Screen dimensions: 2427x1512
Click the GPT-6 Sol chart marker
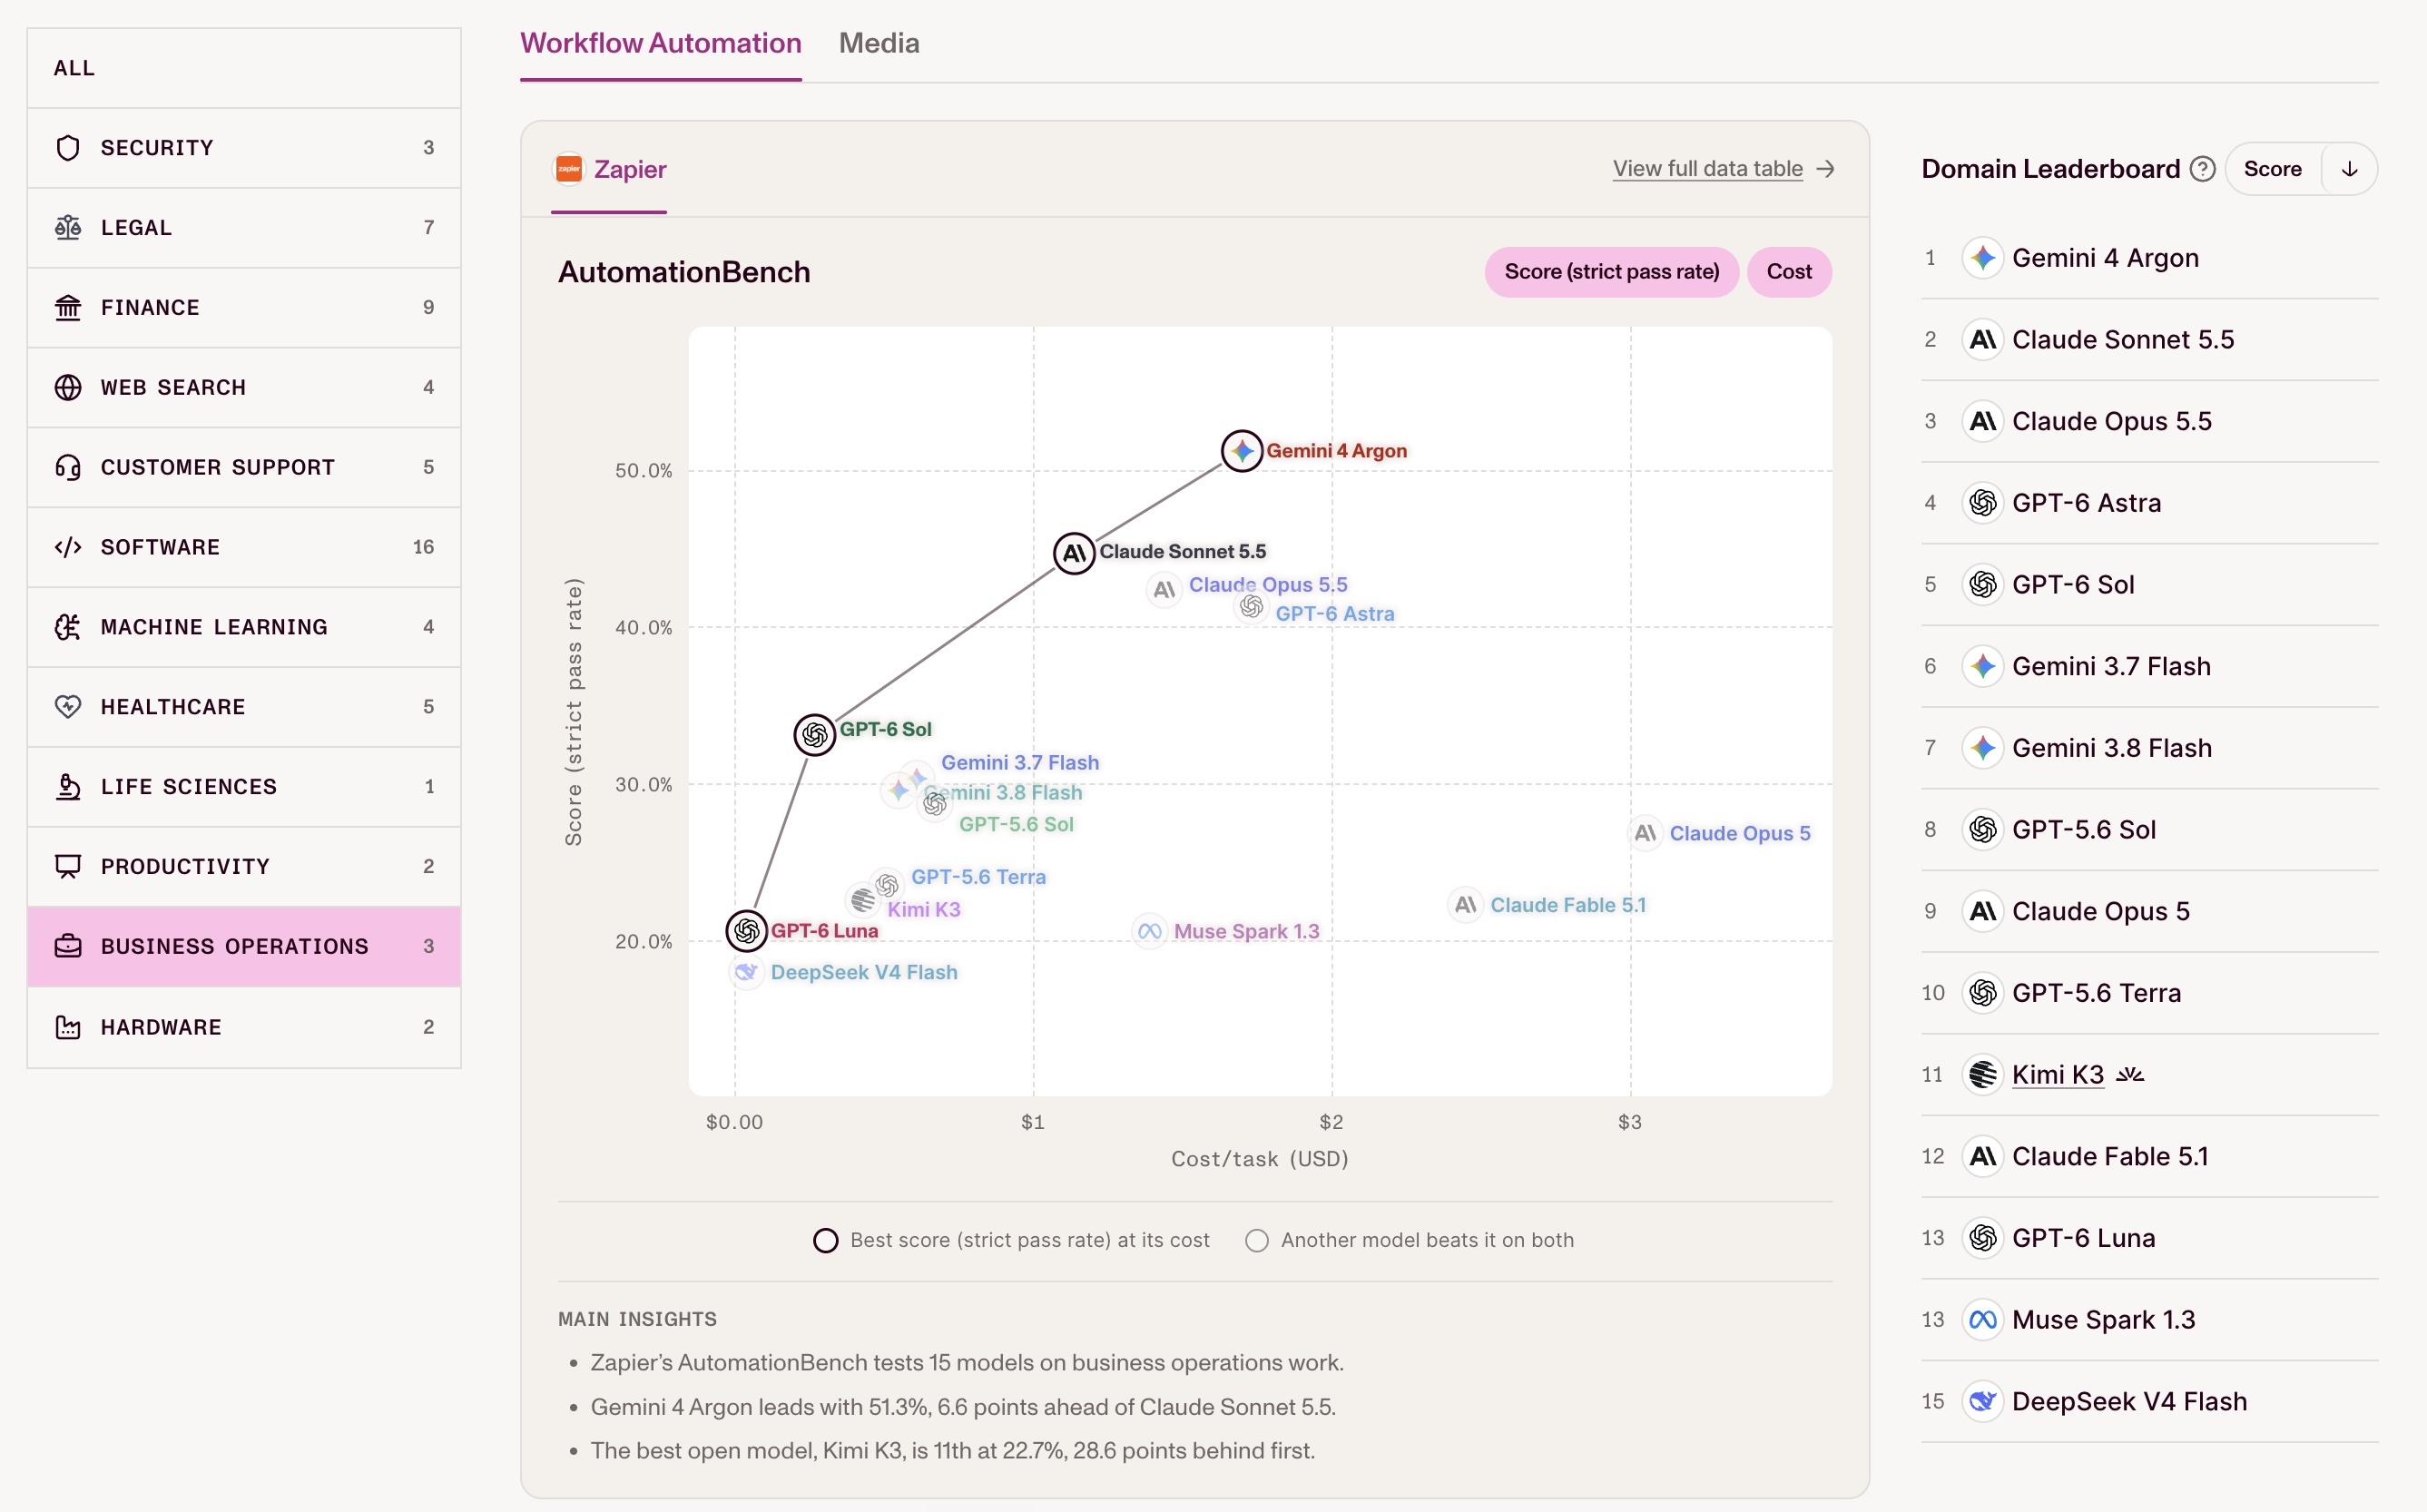tap(815, 735)
